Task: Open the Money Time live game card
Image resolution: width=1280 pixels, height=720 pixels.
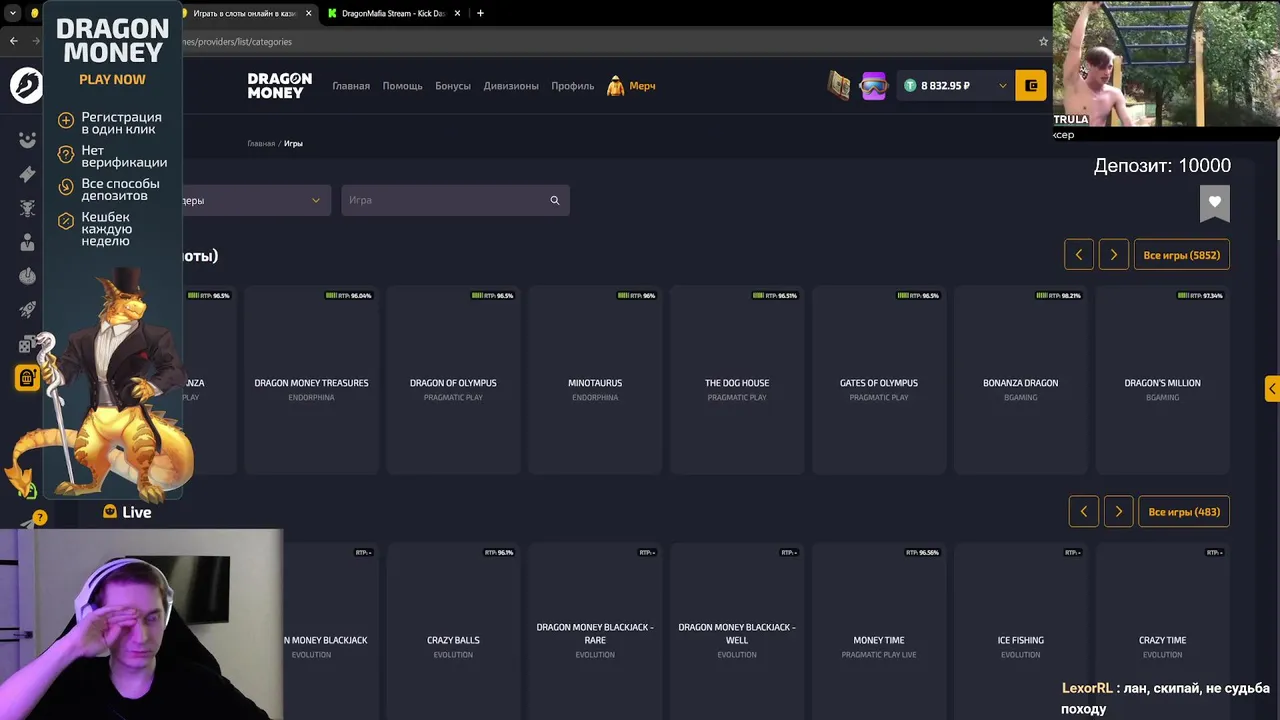Action: click(879, 632)
